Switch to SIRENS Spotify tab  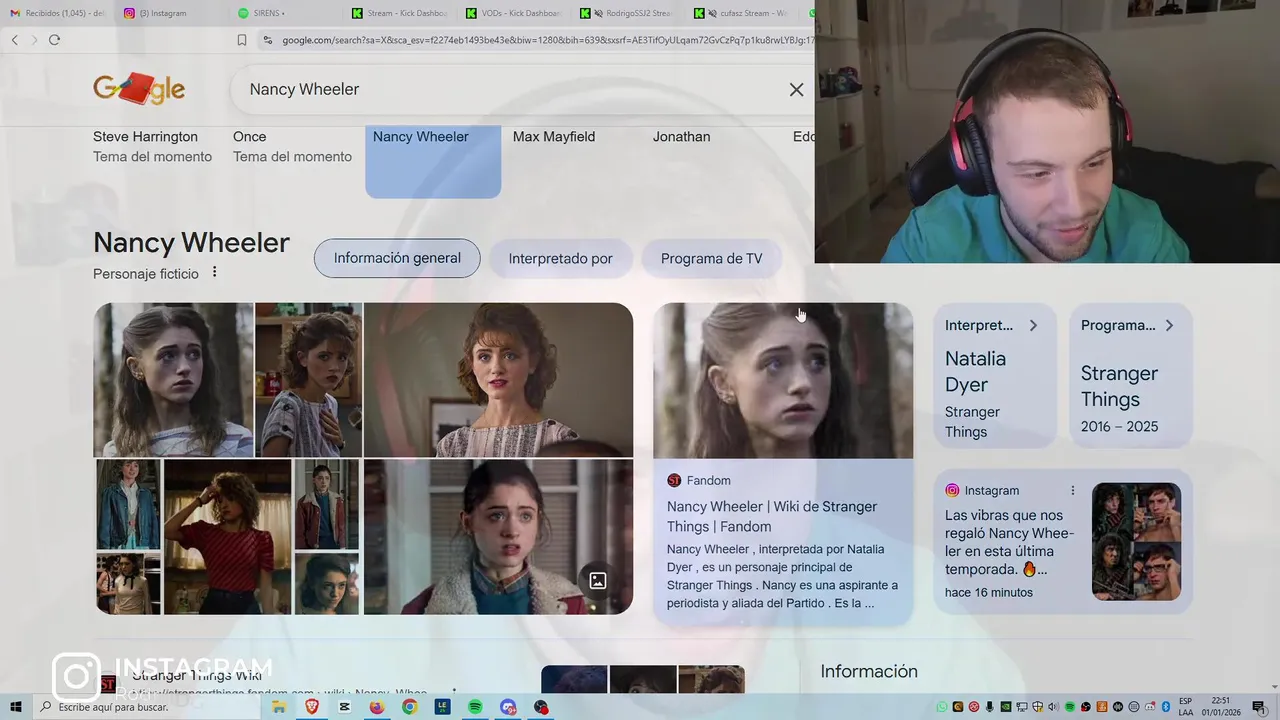[287, 13]
